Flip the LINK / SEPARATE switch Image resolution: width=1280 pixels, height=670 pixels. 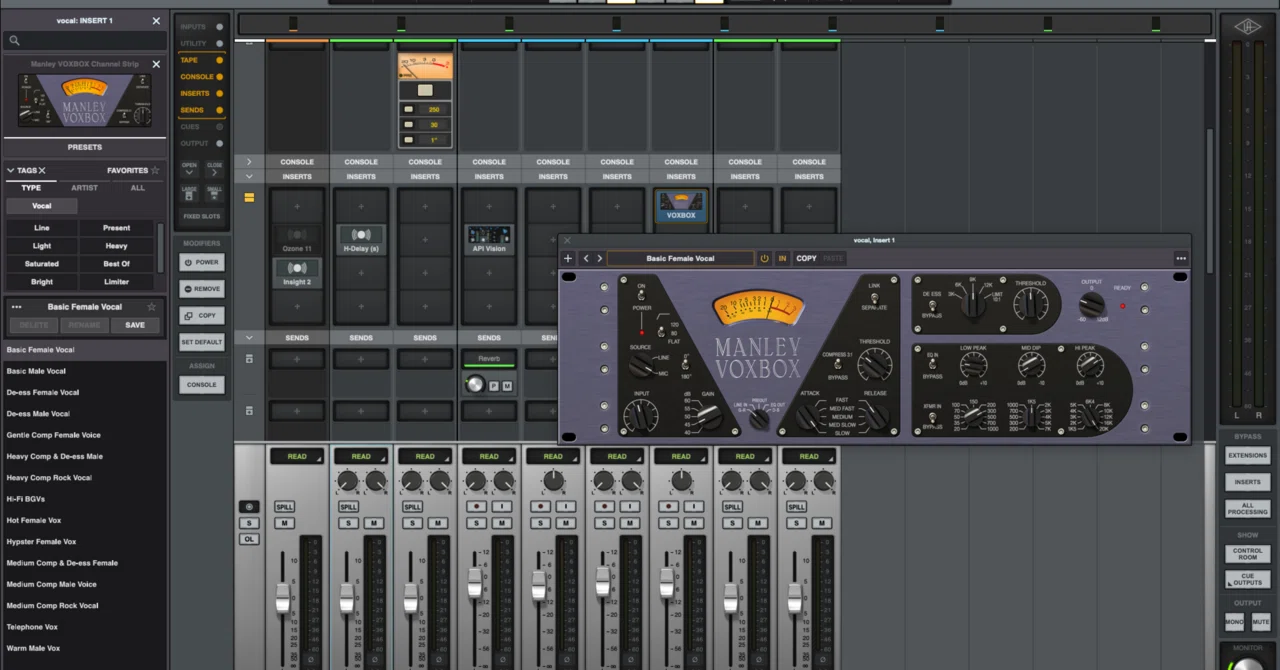click(x=874, y=299)
